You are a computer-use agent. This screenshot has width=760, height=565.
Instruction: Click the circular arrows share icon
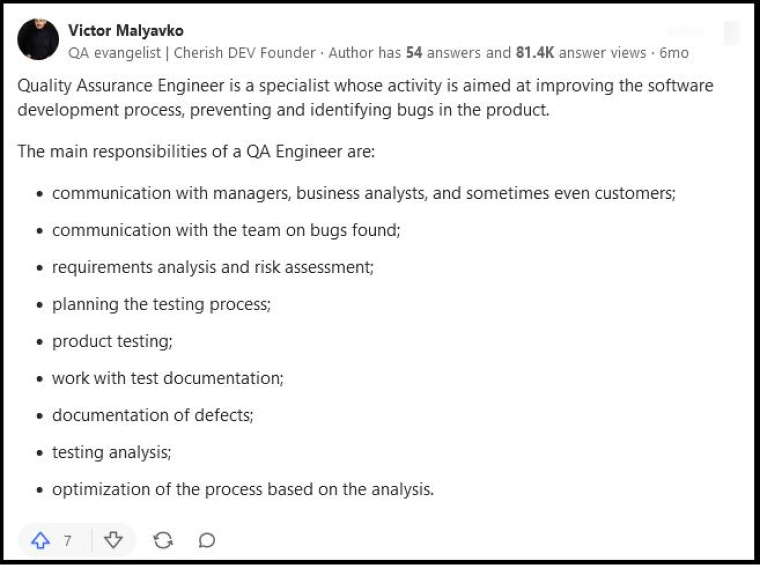point(163,540)
